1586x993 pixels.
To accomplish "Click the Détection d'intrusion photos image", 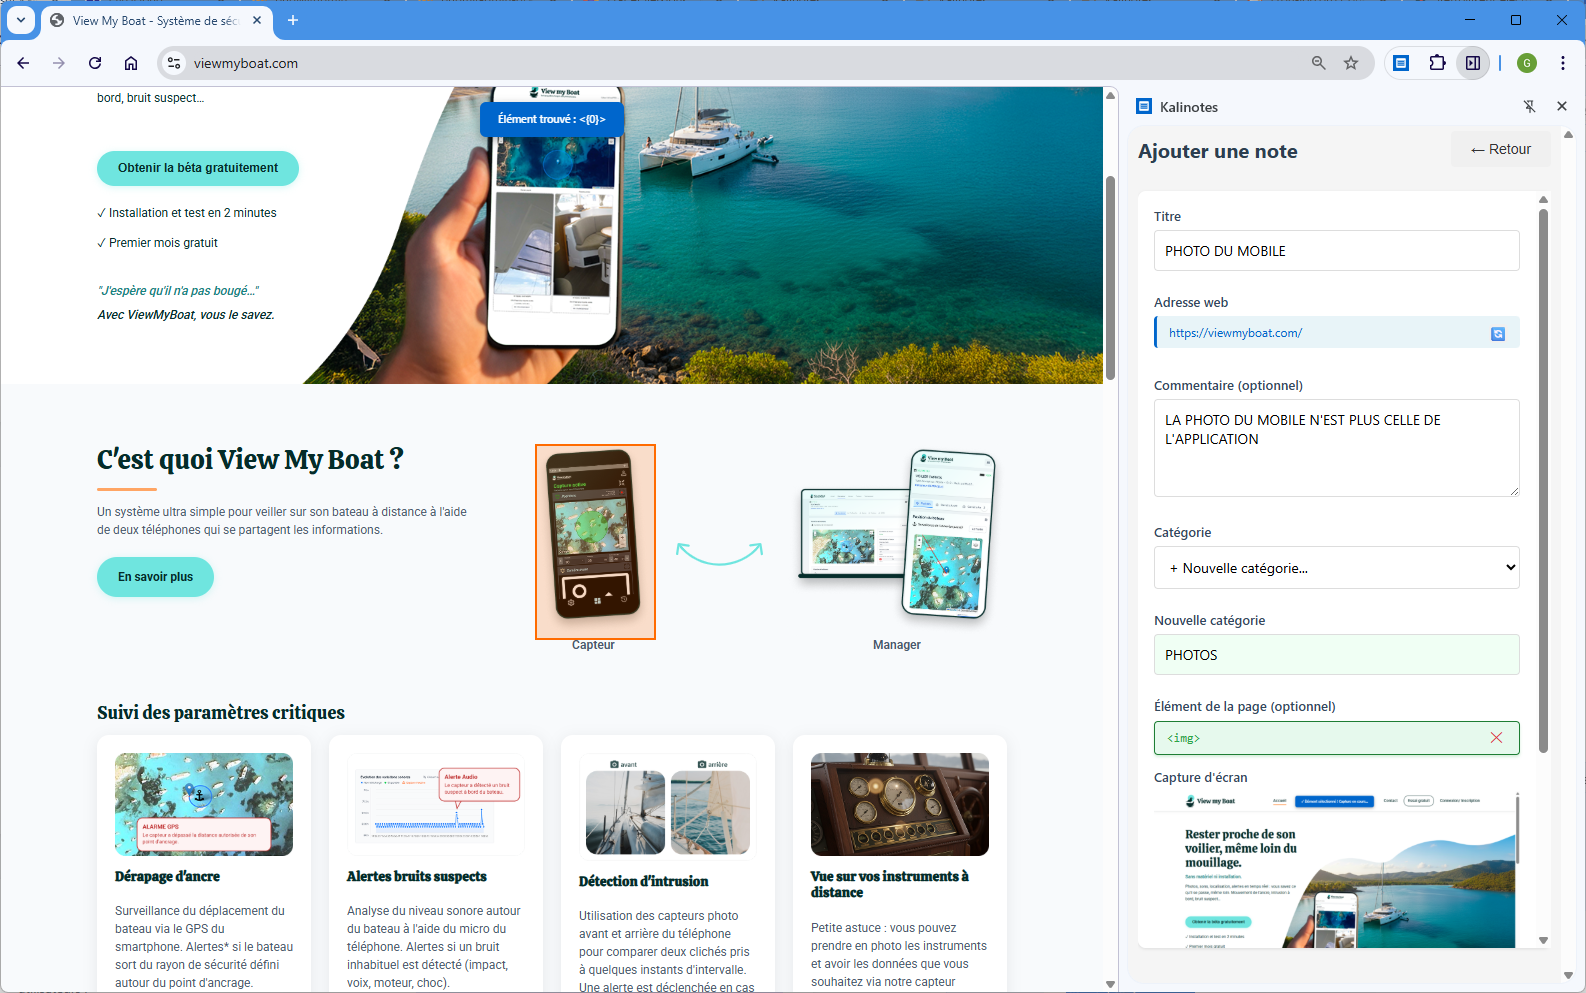I will point(668,807).
